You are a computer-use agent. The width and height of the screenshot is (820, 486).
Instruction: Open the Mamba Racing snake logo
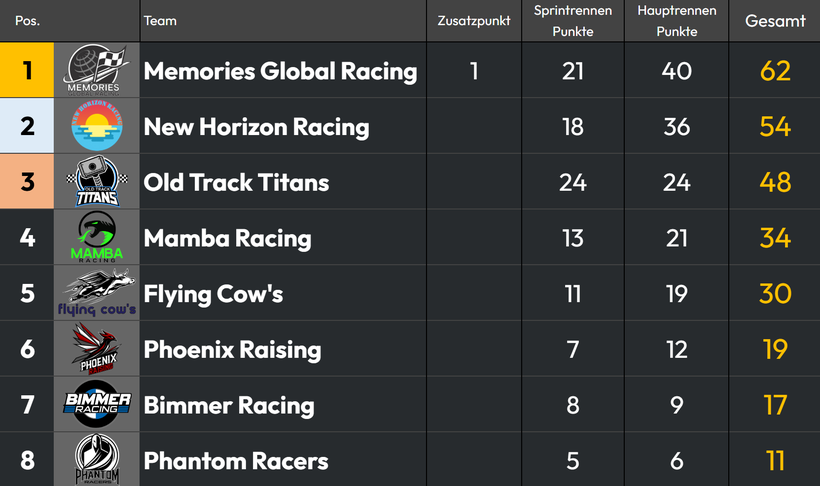(97, 237)
